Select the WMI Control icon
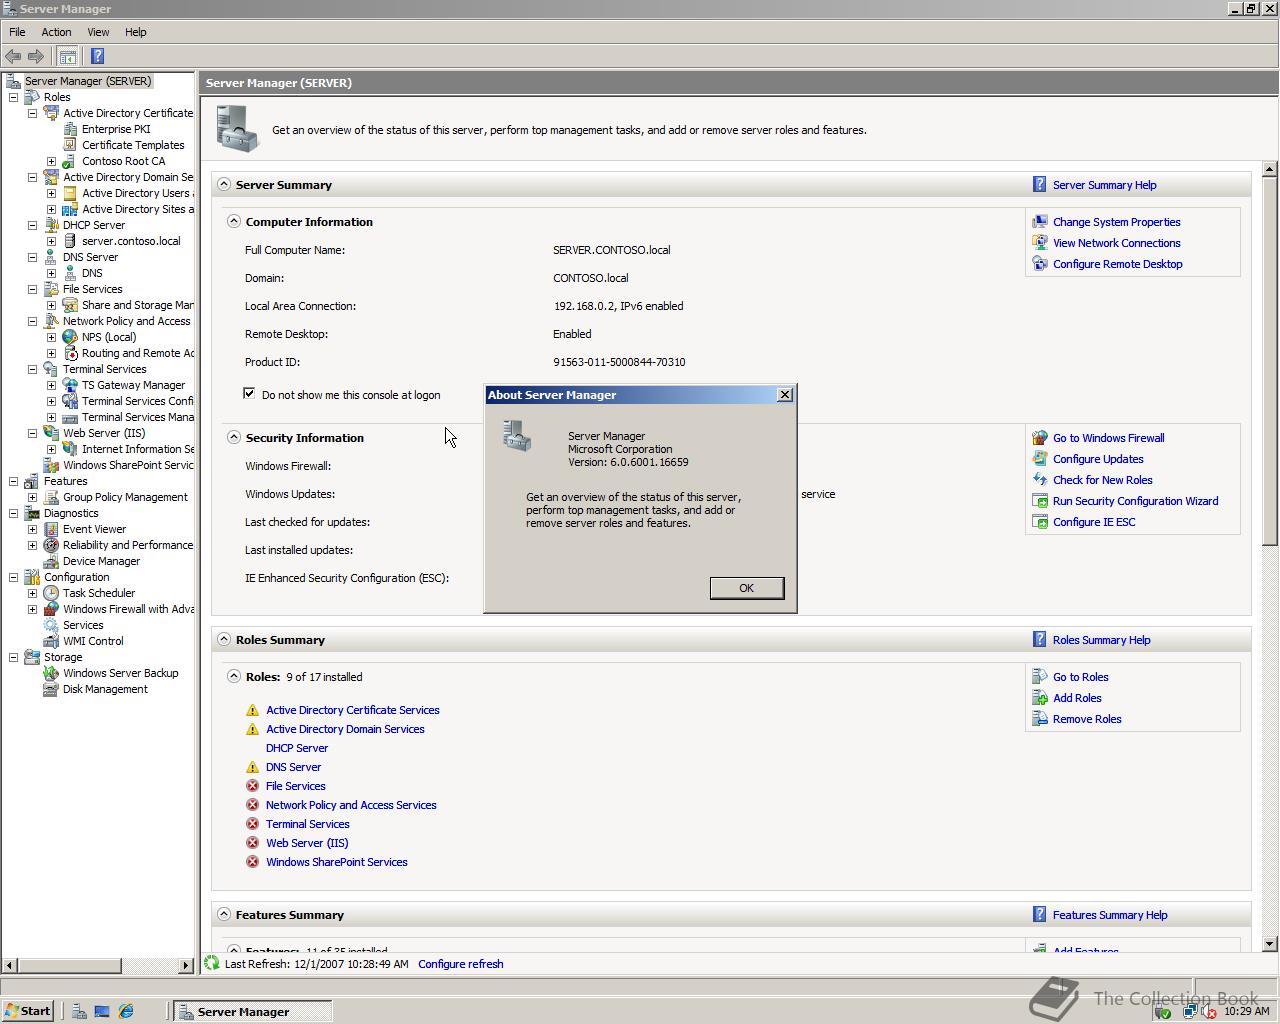The image size is (1280, 1024). pos(51,641)
